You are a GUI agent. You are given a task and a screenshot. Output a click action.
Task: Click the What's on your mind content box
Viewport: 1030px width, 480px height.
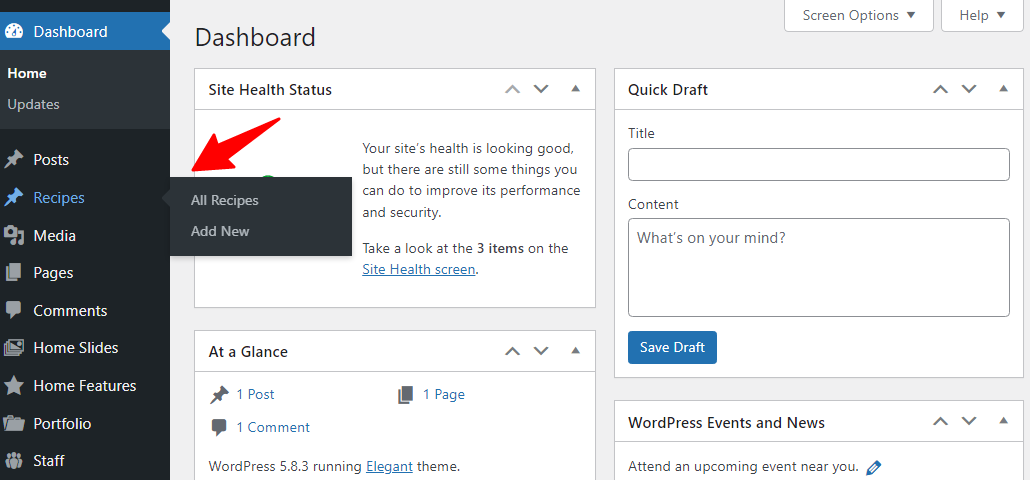pyautogui.click(x=818, y=268)
